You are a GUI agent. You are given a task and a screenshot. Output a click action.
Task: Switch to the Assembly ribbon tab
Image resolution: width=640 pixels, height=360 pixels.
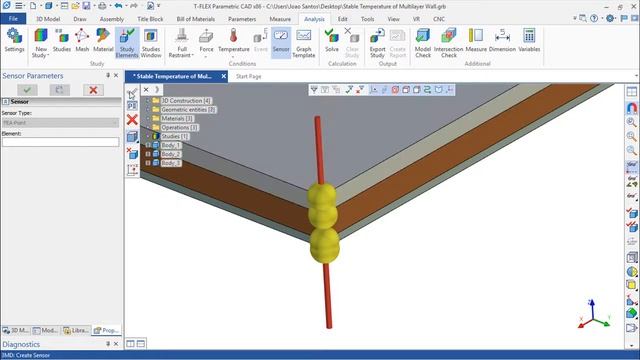point(111,19)
